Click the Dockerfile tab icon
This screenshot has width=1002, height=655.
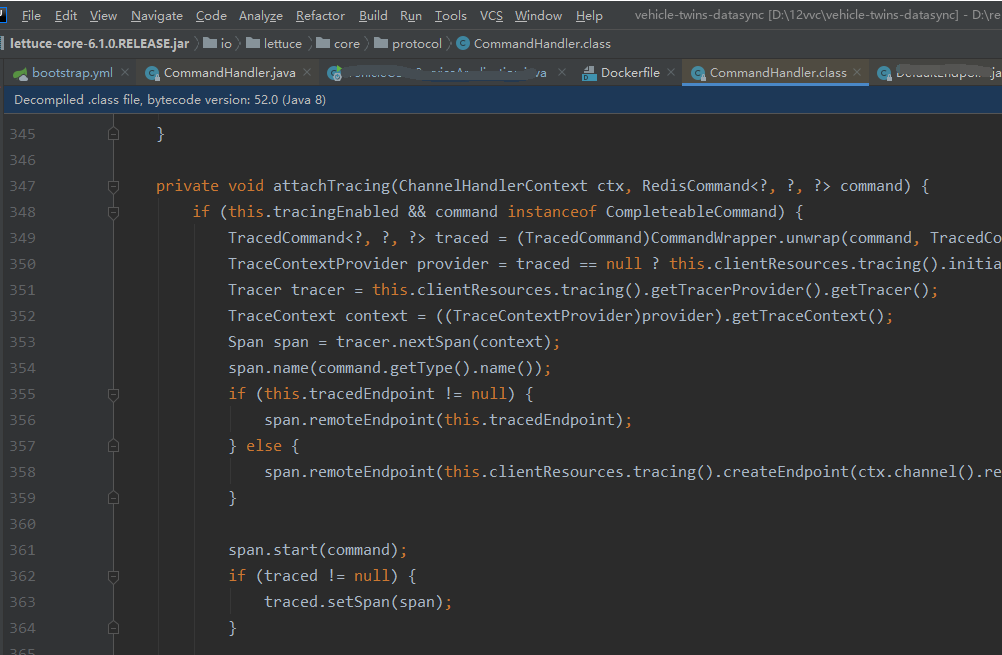coord(589,73)
